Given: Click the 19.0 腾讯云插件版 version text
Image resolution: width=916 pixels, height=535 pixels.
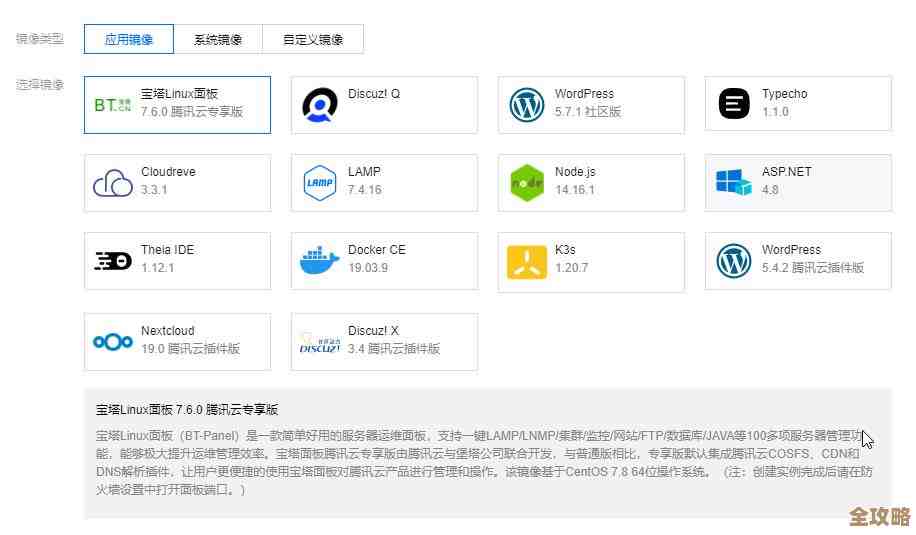Looking at the screenshot, I should pyautogui.click(x=190, y=349).
